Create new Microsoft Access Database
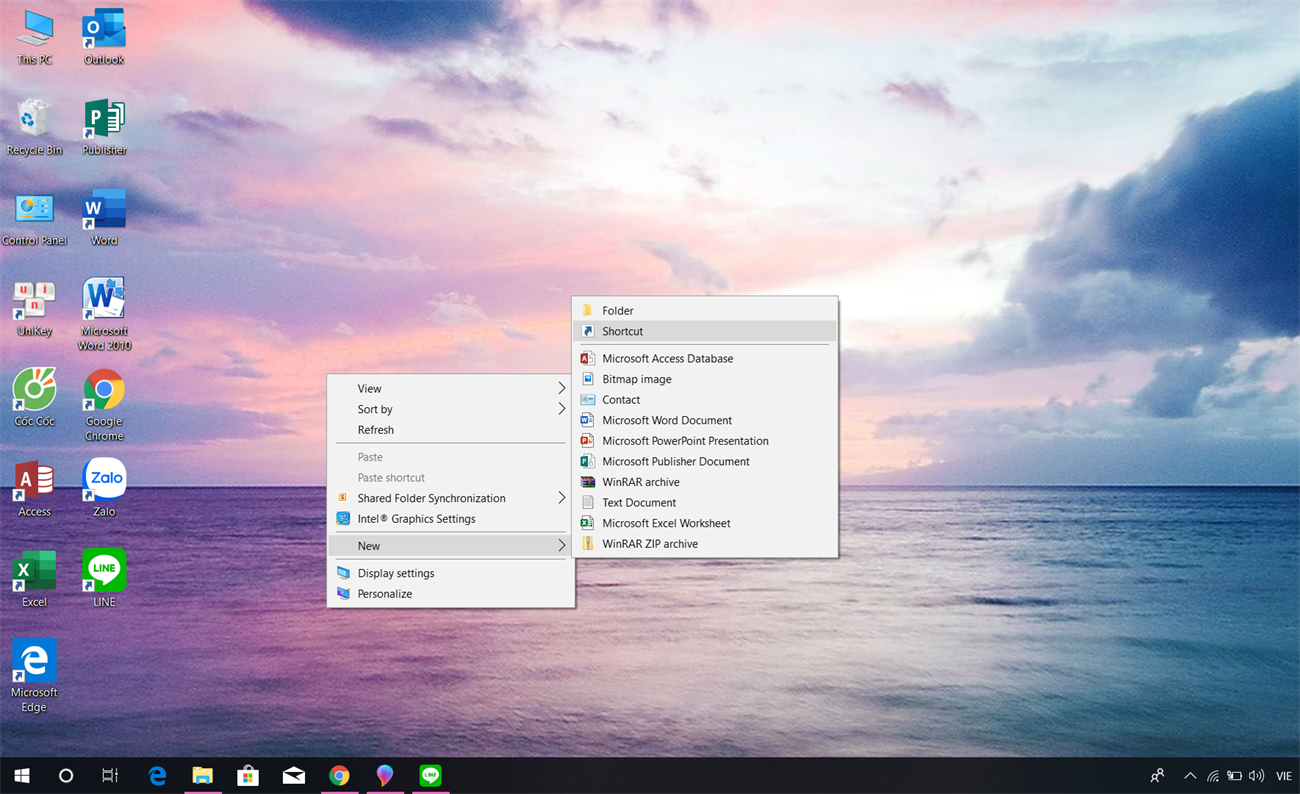Screen dimensions: 1300x794 pos(705,358)
